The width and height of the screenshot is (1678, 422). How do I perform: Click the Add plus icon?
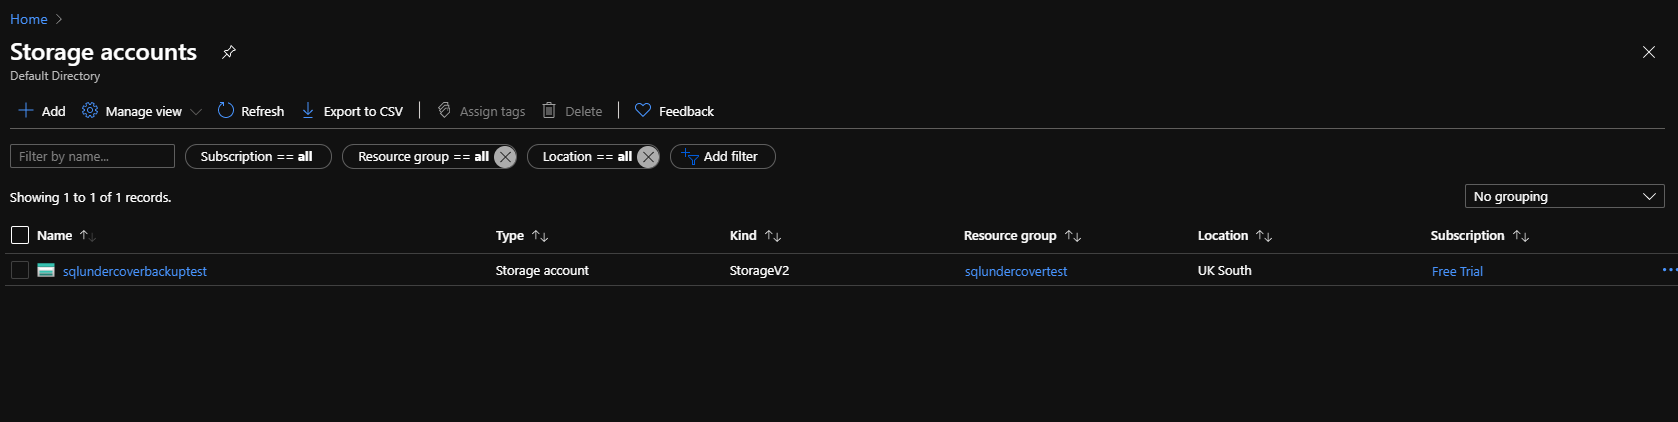click(x=26, y=111)
